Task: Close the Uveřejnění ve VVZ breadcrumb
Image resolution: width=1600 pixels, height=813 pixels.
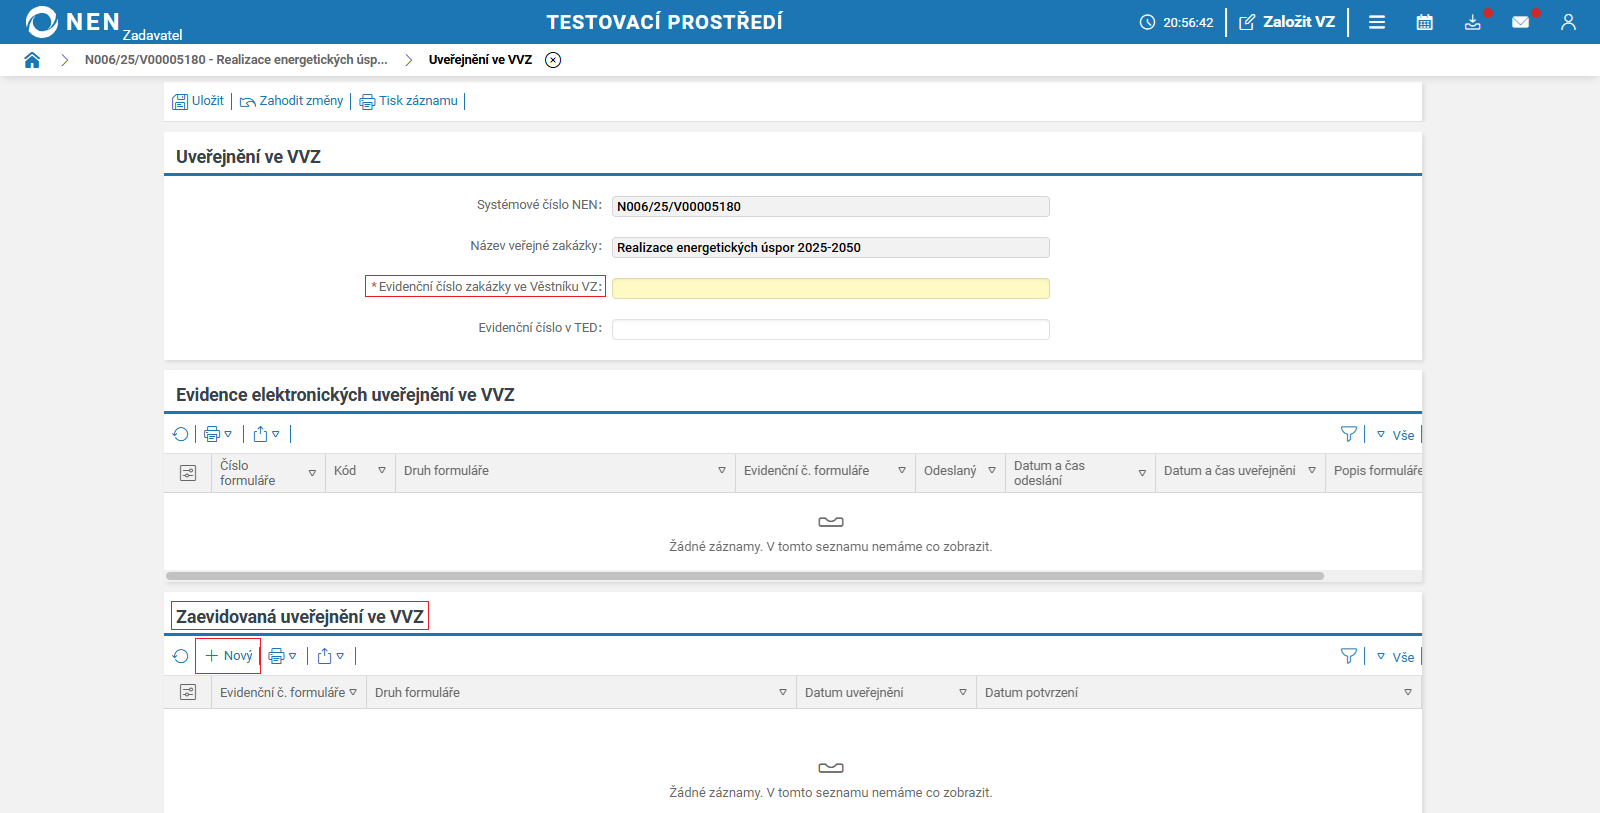Action: coord(553,60)
